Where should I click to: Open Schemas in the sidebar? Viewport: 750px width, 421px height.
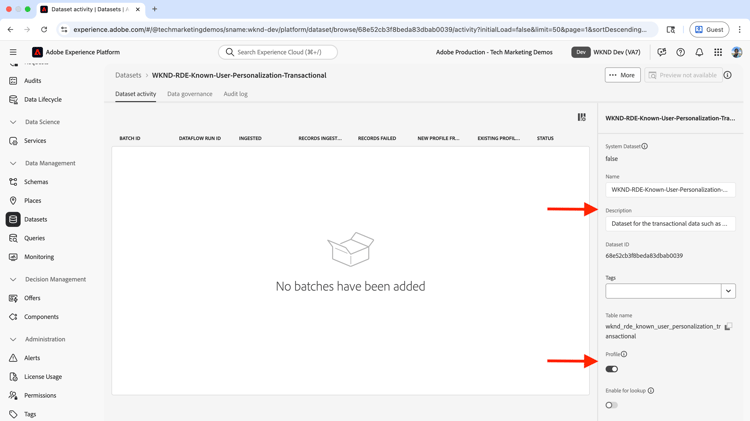[36, 182]
